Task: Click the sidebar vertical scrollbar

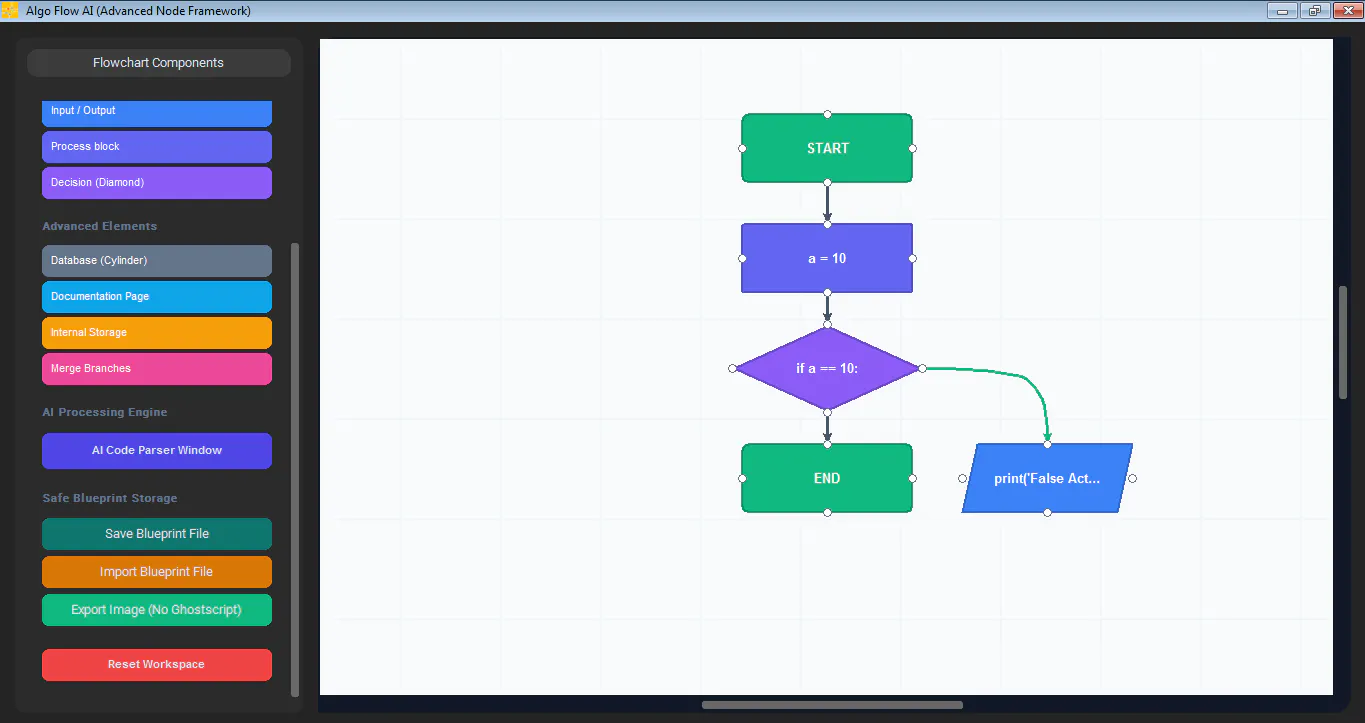Action: click(x=295, y=469)
